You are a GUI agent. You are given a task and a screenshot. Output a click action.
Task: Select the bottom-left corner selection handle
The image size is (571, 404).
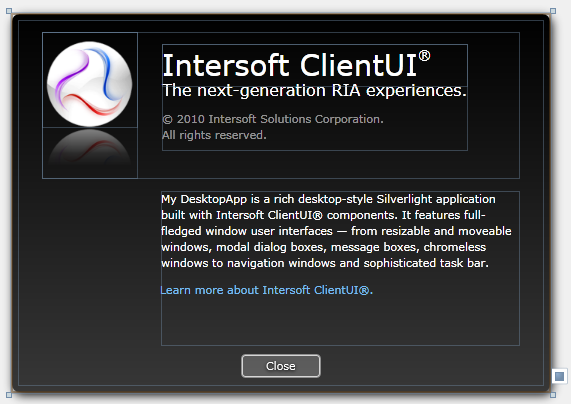[x=9, y=395]
